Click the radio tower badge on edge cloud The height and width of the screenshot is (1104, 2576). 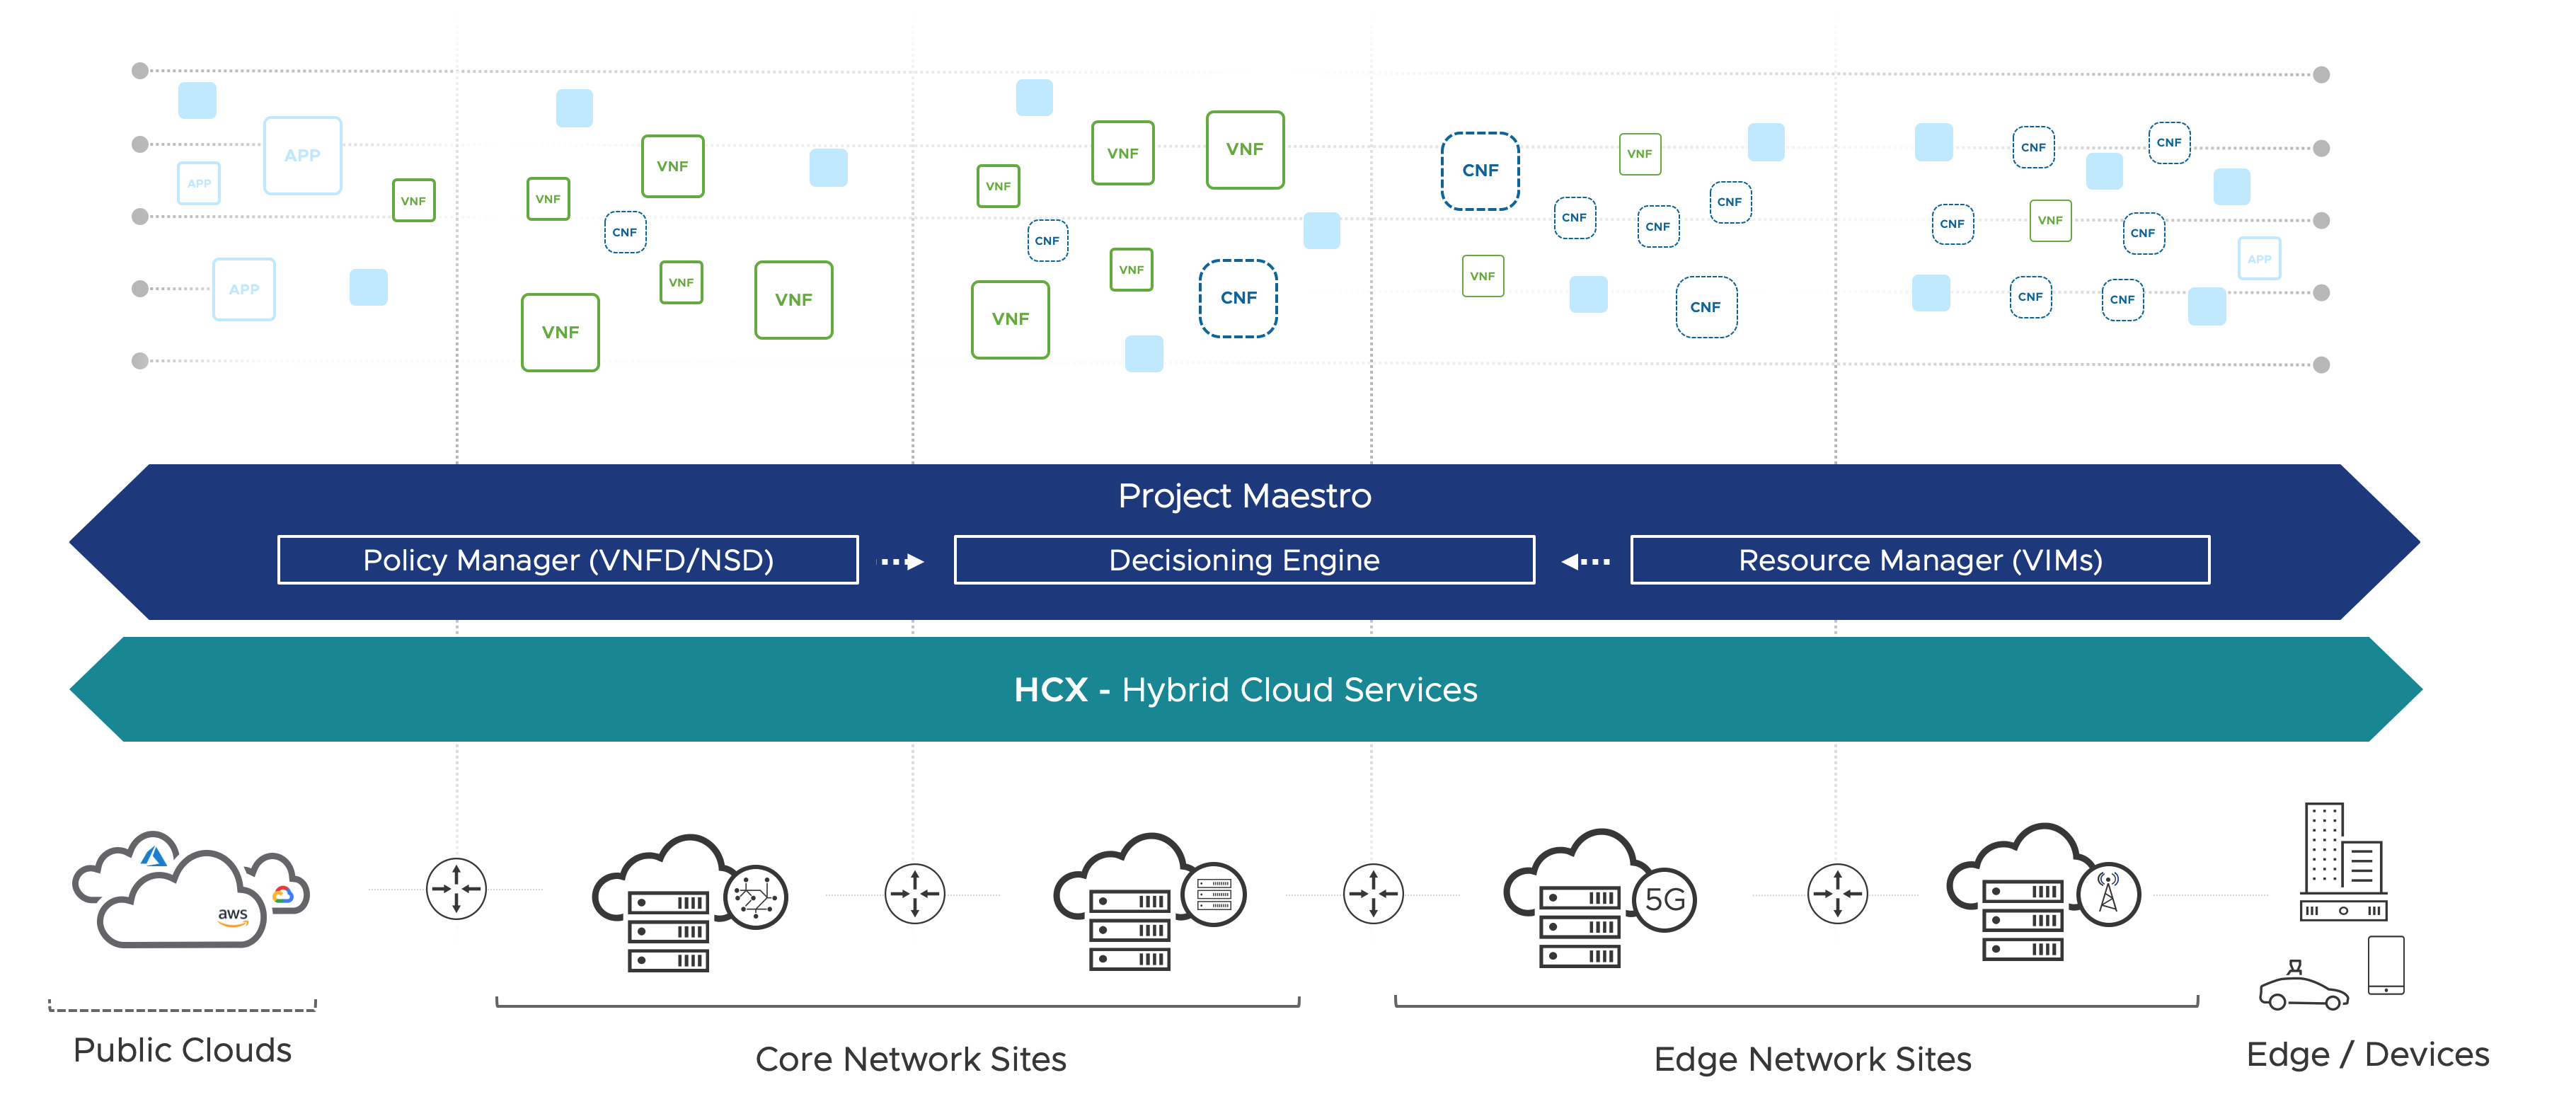2108,893
